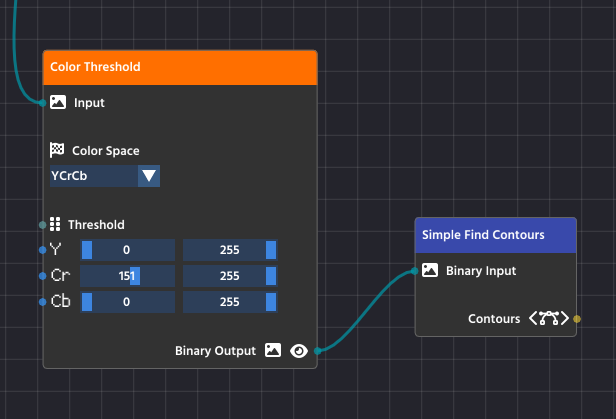Click the Contours output port dot
The image size is (616, 419).
[577, 319]
